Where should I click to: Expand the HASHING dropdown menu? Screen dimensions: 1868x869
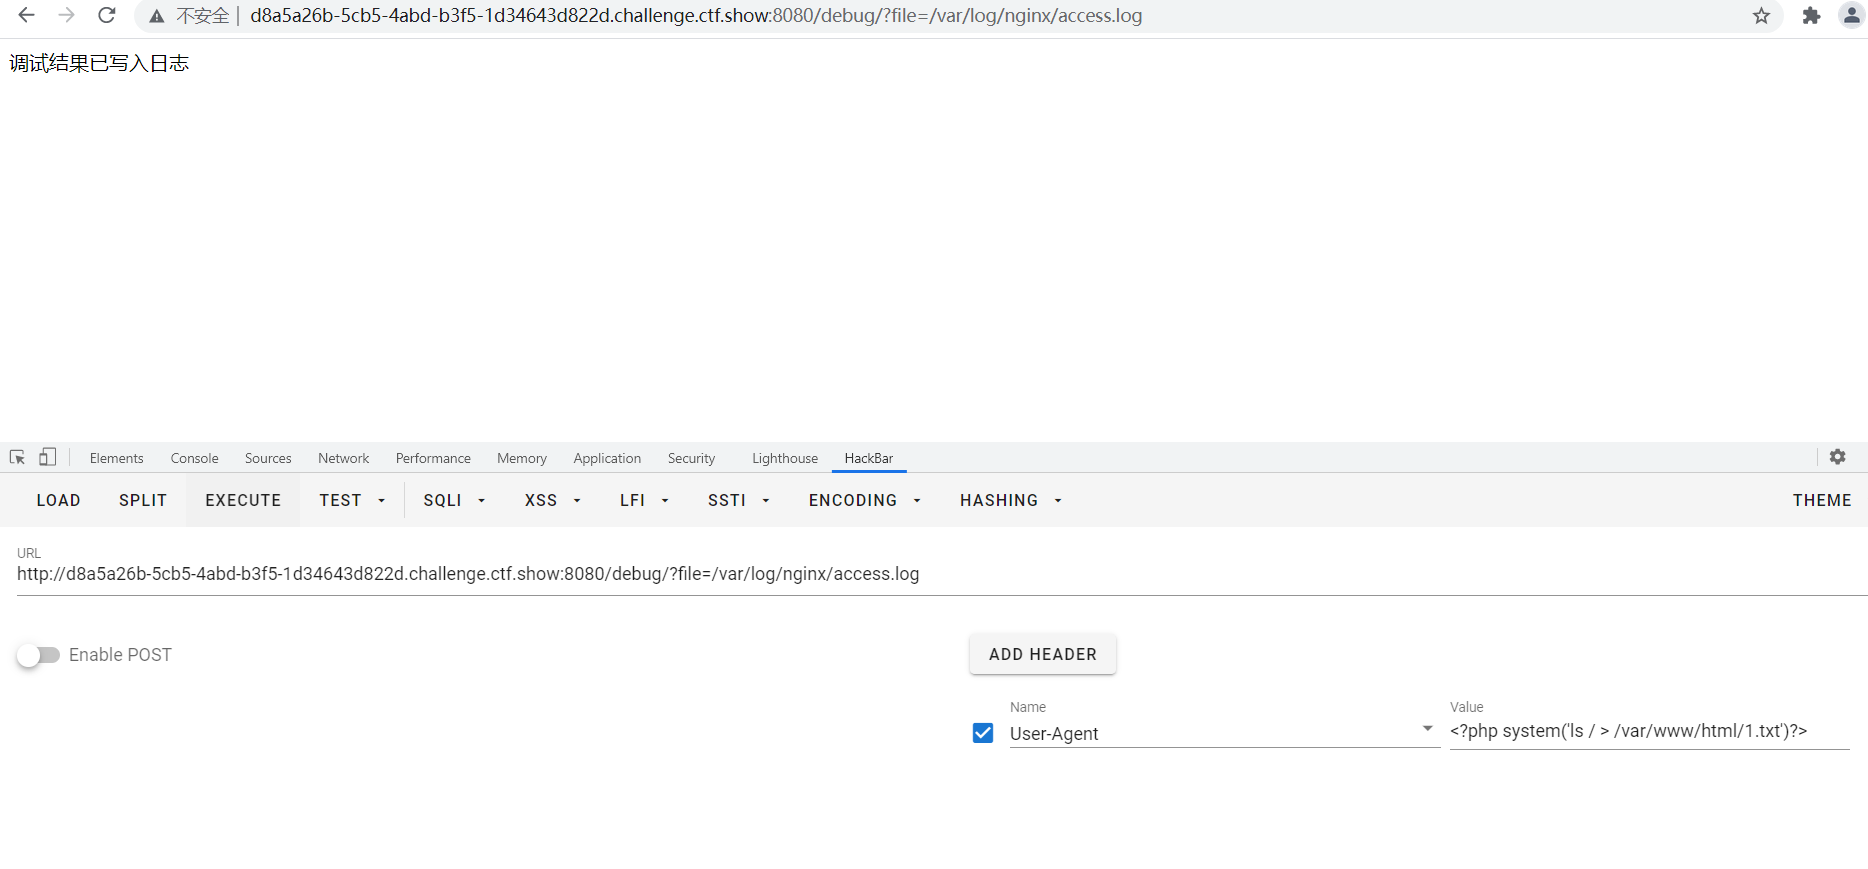1011,500
